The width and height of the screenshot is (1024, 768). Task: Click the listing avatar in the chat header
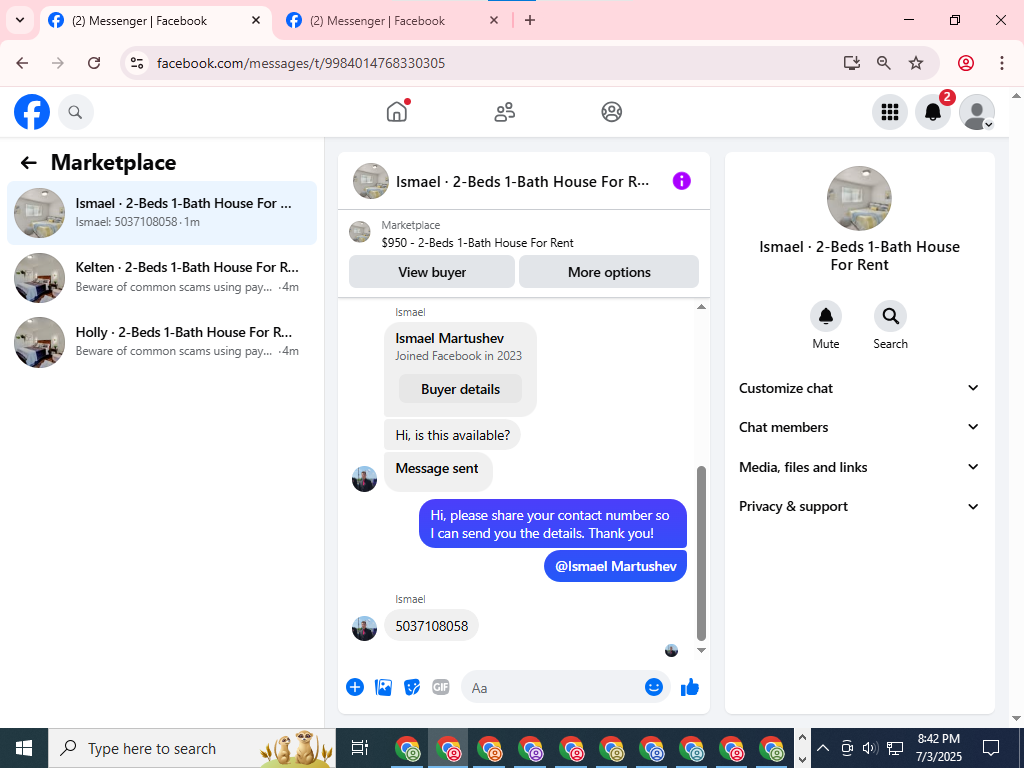click(371, 181)
